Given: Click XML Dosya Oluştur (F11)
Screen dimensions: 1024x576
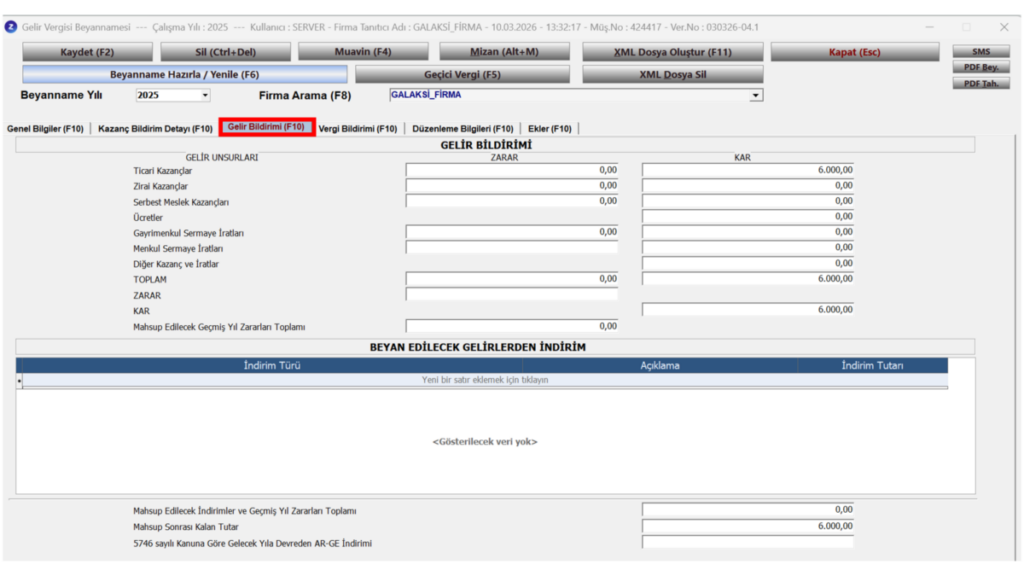Looking at the screenshot, I should tap(673, 52).
